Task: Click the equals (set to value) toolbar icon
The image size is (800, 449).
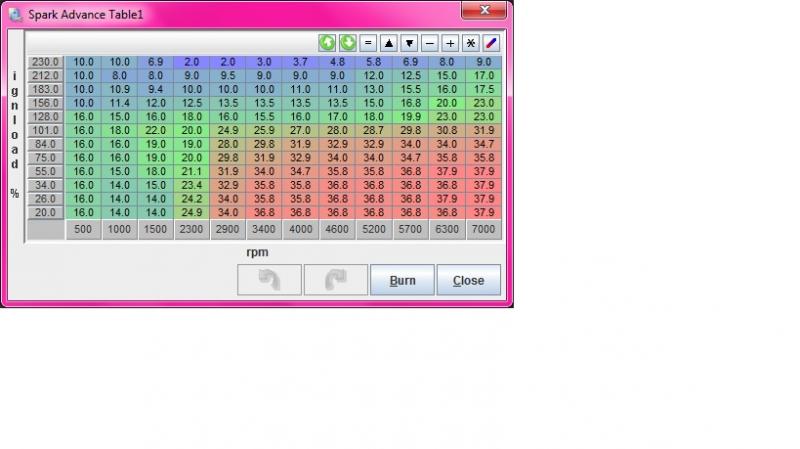Action: coord(368,43)
